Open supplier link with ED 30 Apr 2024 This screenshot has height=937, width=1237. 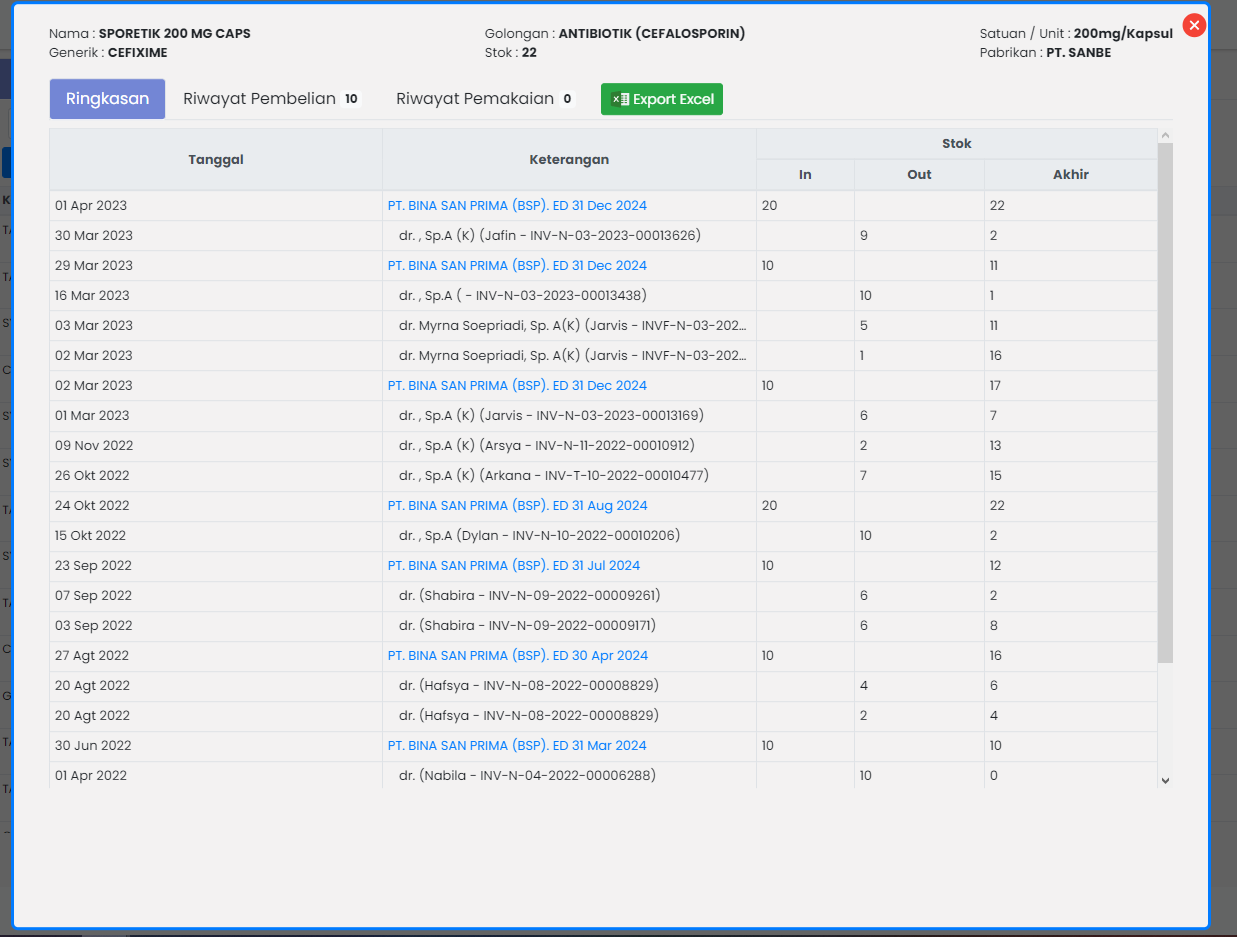(517, 656)
